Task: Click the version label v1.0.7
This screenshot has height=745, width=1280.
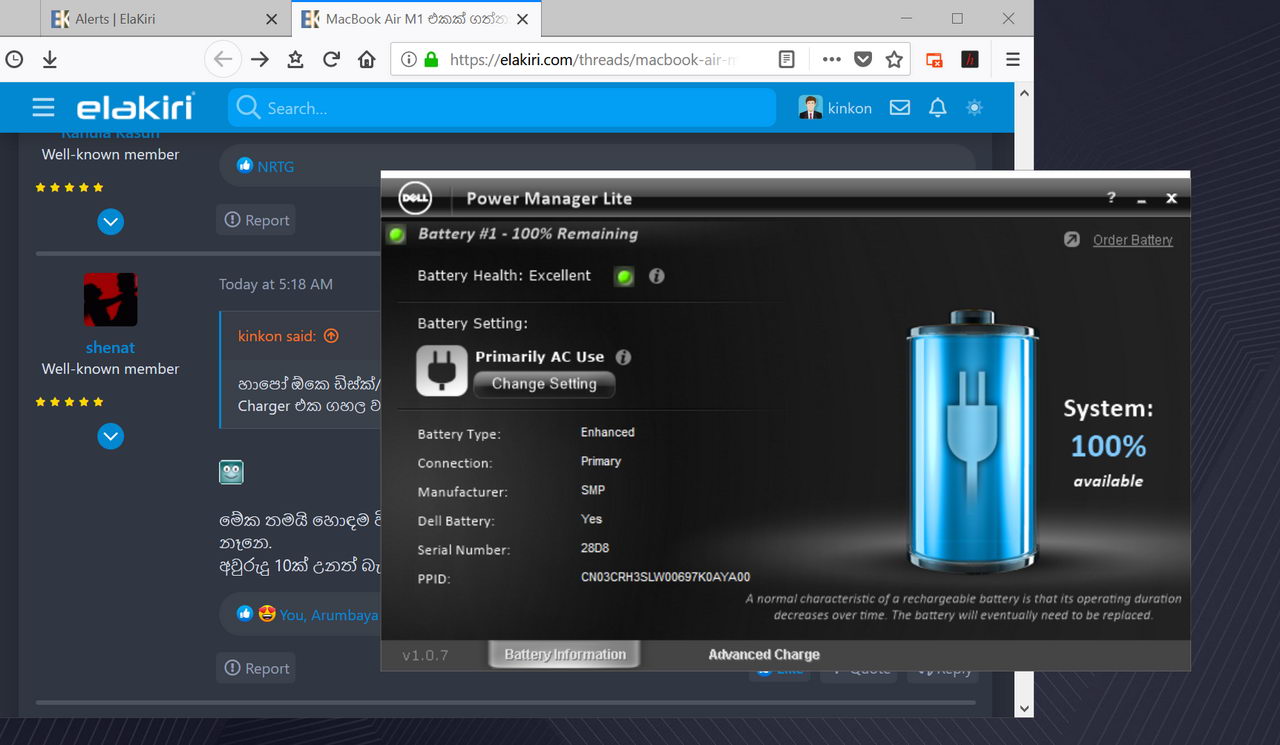Action: coord(425,656)
